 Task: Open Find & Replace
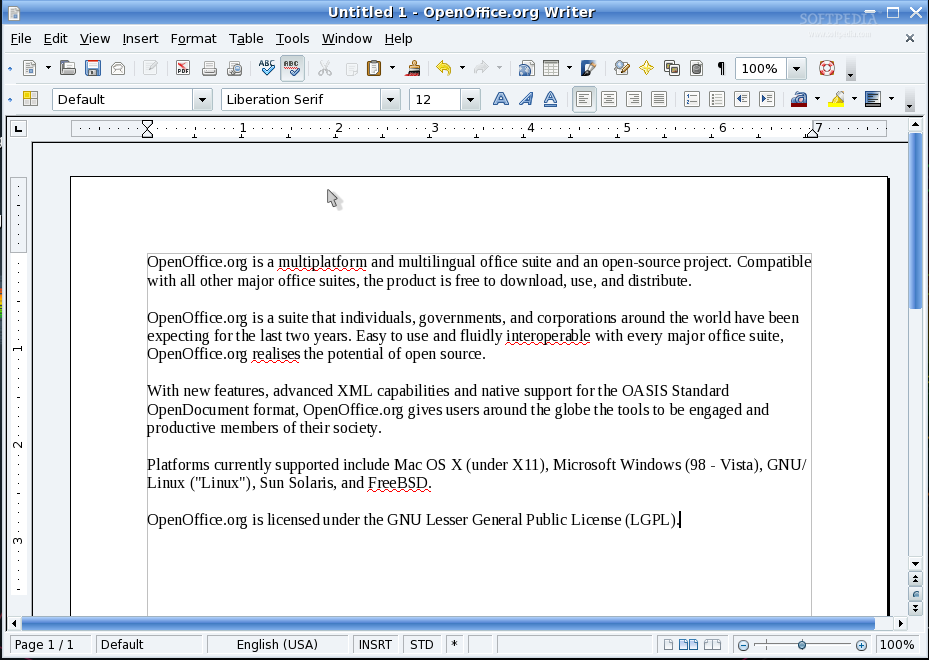pyautogui.click(x=620, y=68)
